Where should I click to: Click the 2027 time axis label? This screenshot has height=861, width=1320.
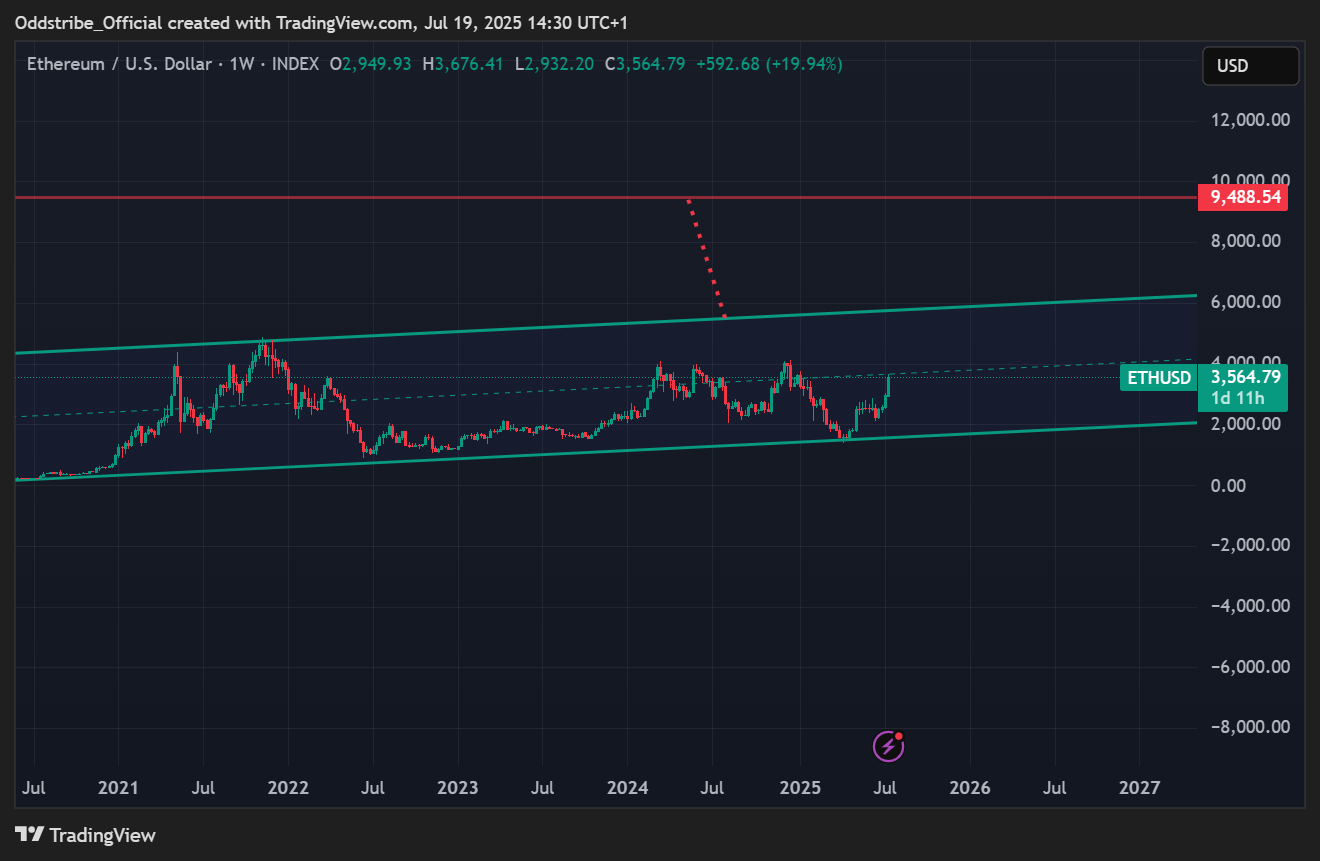(x=1139, y=788)
